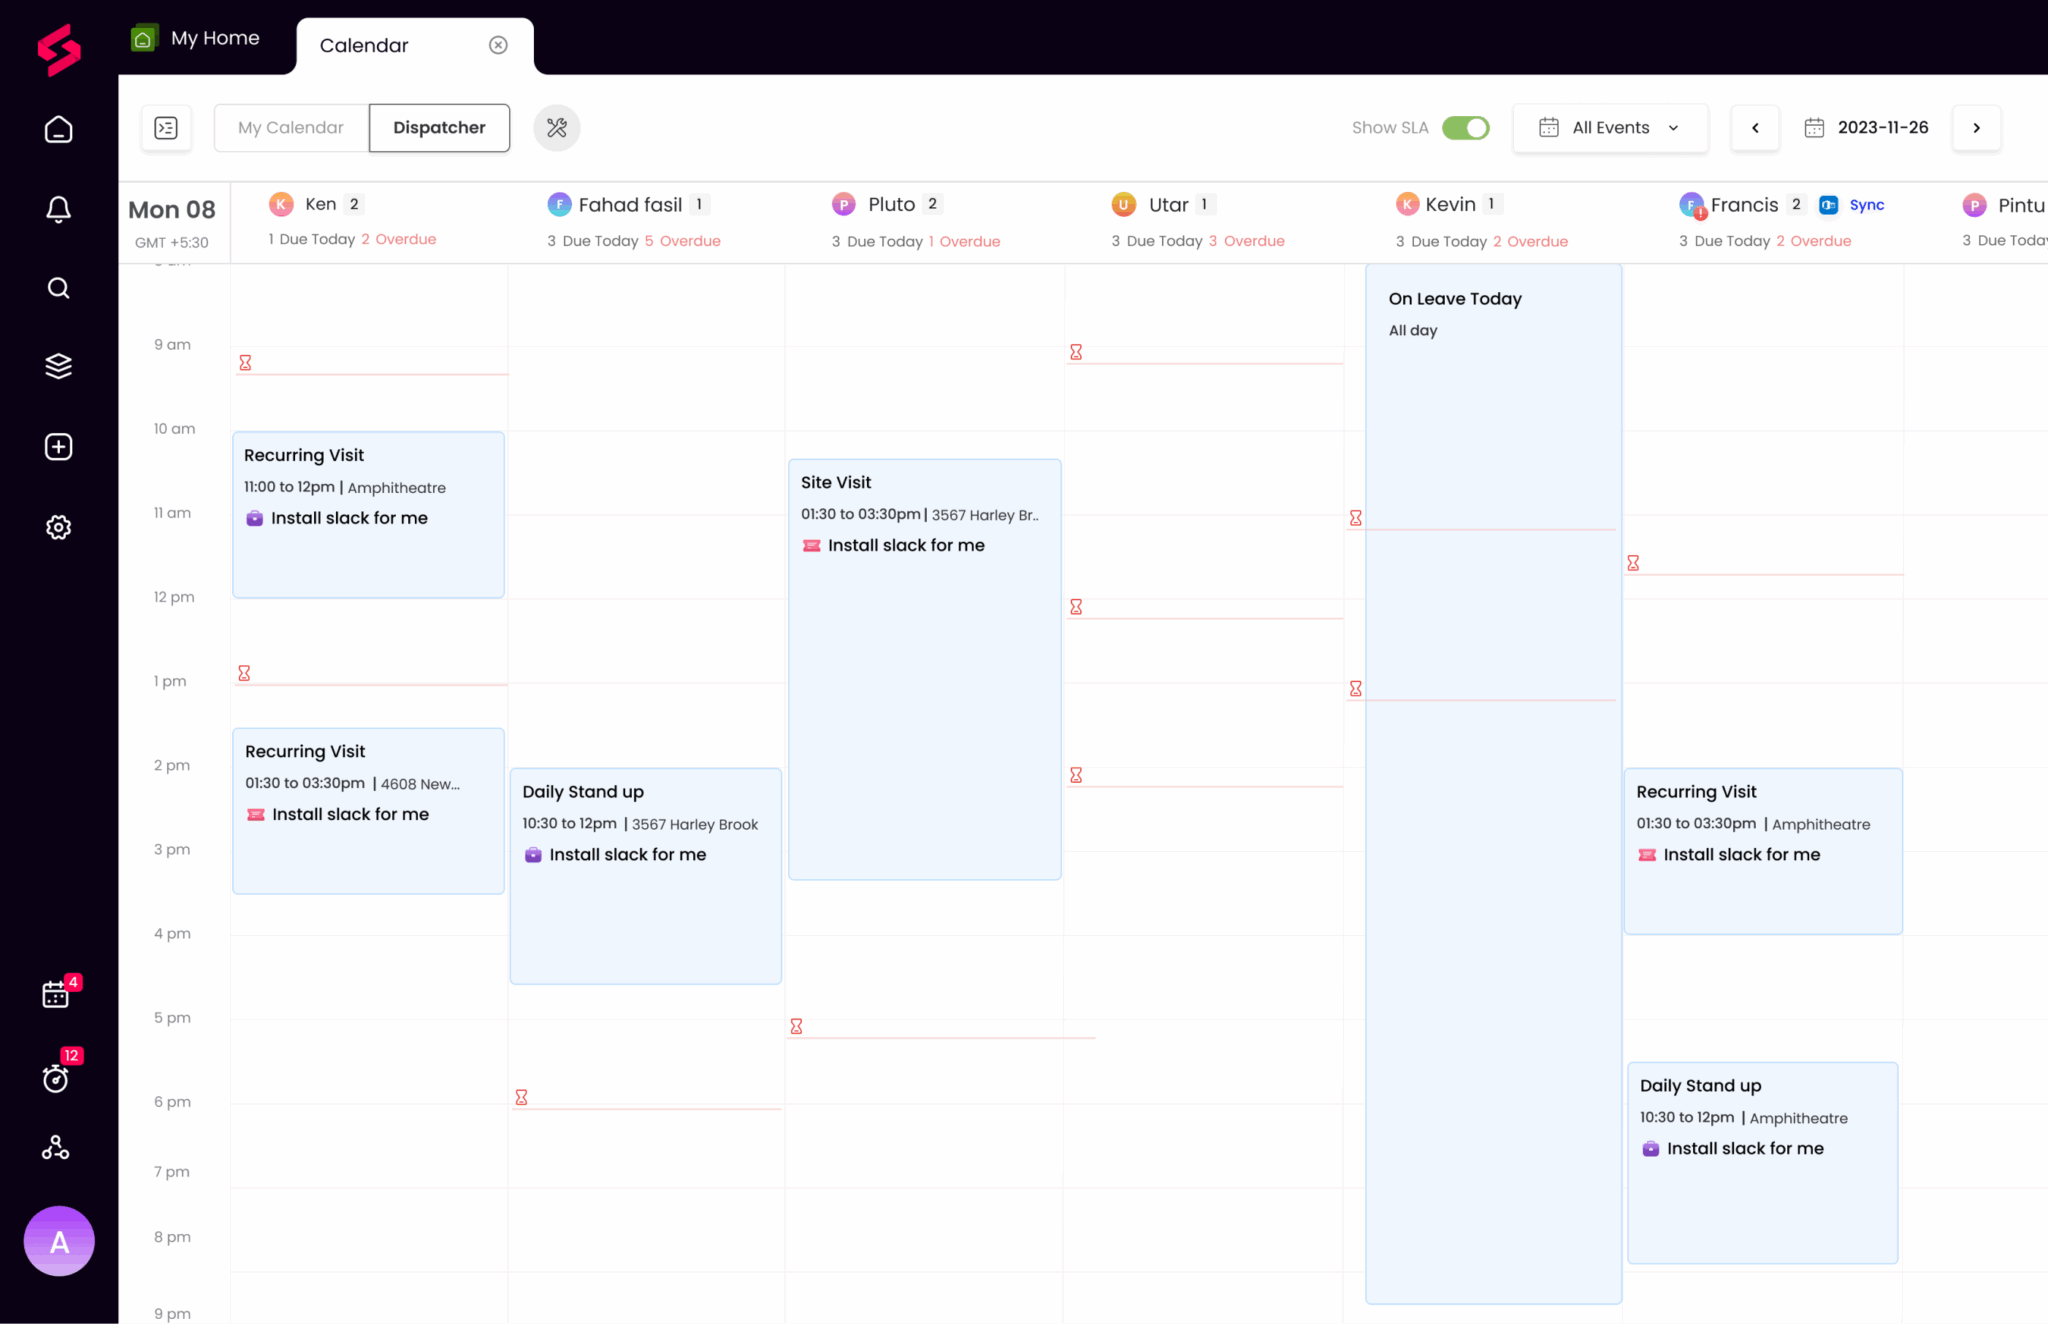Open the notifications bell in sidebar

tap(58, 209)
